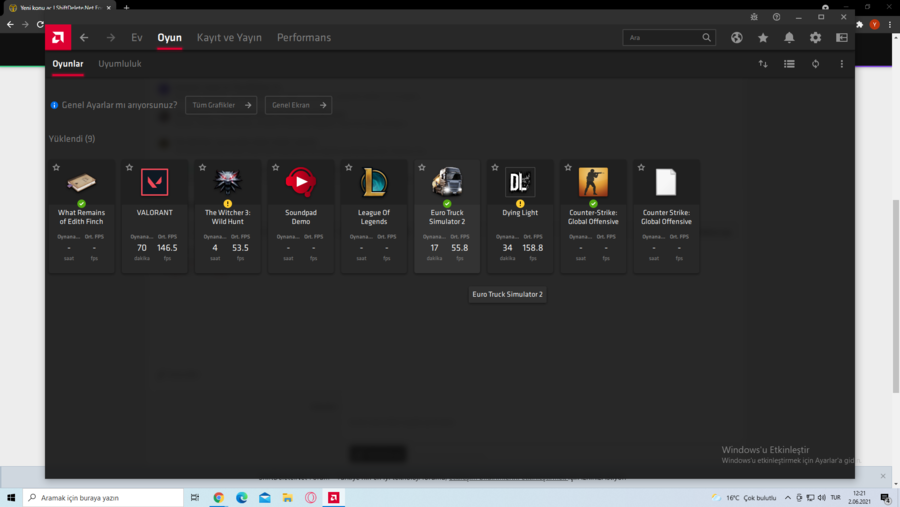Click Dying Light's 158.8 fps value

tap(533, 247)
